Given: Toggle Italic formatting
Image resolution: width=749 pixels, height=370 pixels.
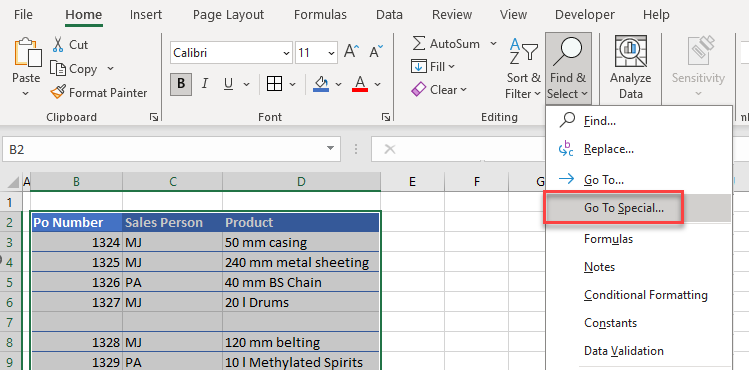Looking at the screenshot, I should (x=205, y=85).
